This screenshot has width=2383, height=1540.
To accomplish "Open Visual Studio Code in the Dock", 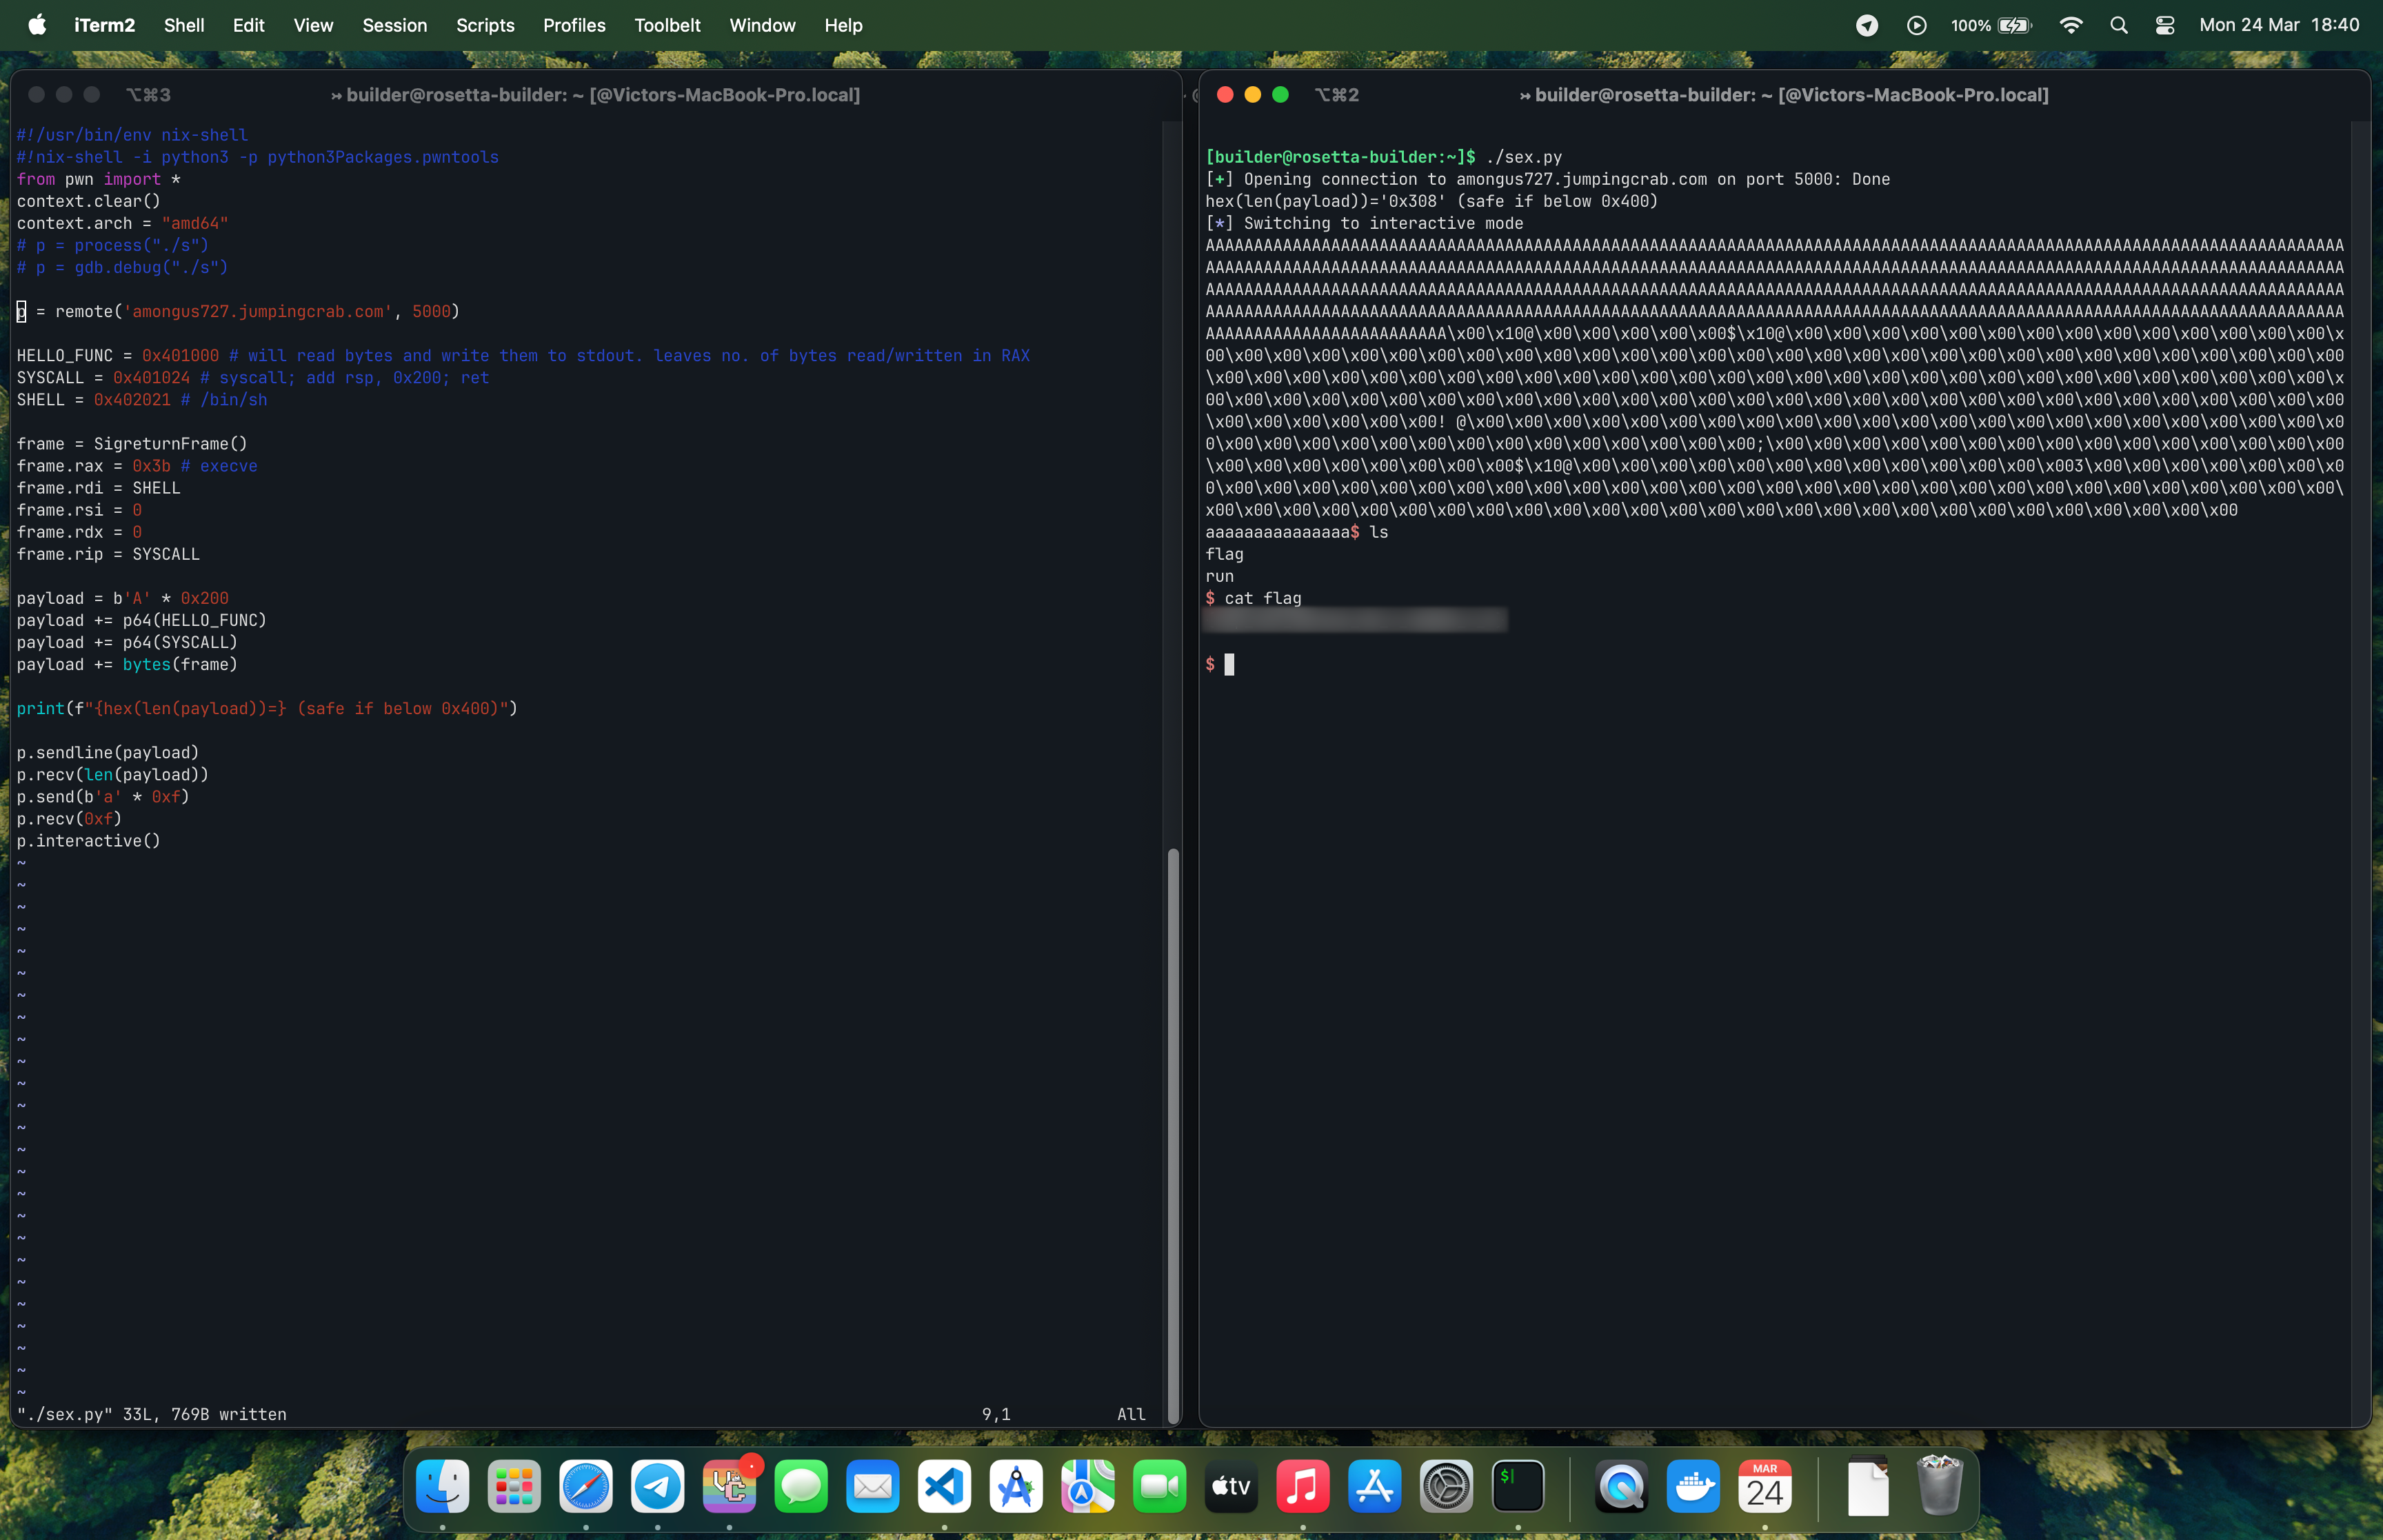I will click(945, 1486).
